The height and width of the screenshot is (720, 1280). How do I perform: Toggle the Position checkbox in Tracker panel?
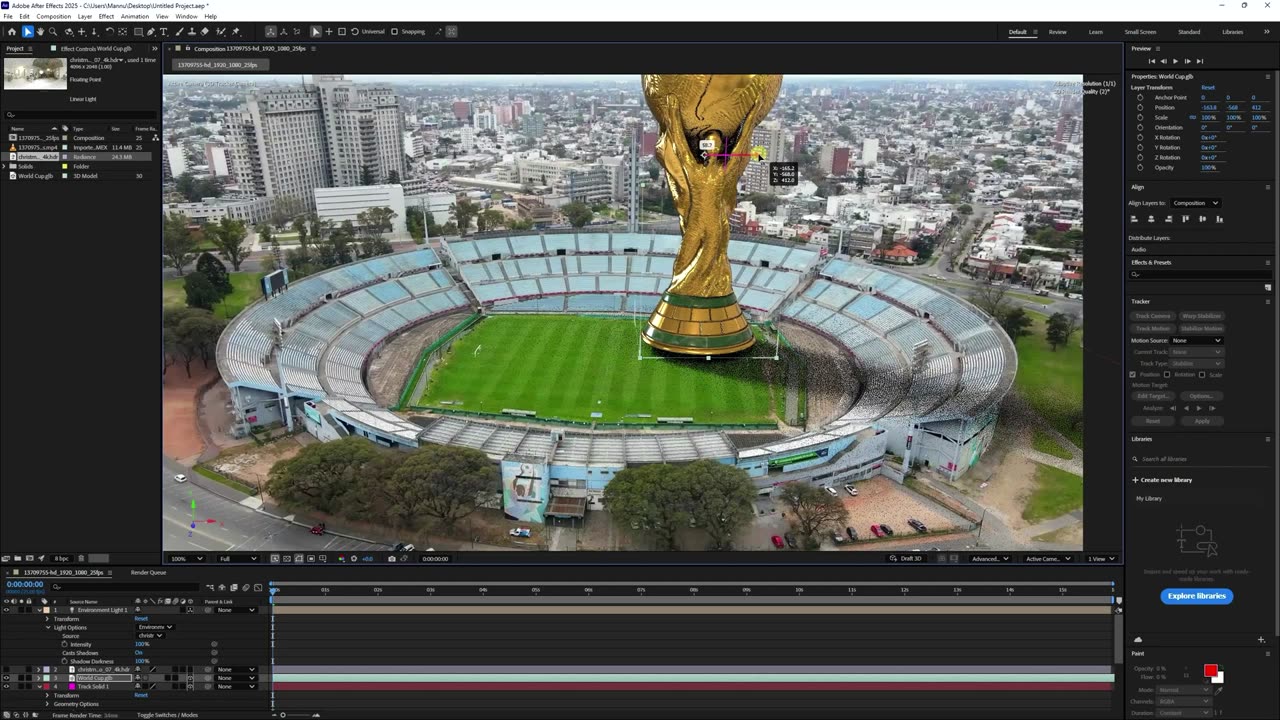click(x=1133, y=375)
